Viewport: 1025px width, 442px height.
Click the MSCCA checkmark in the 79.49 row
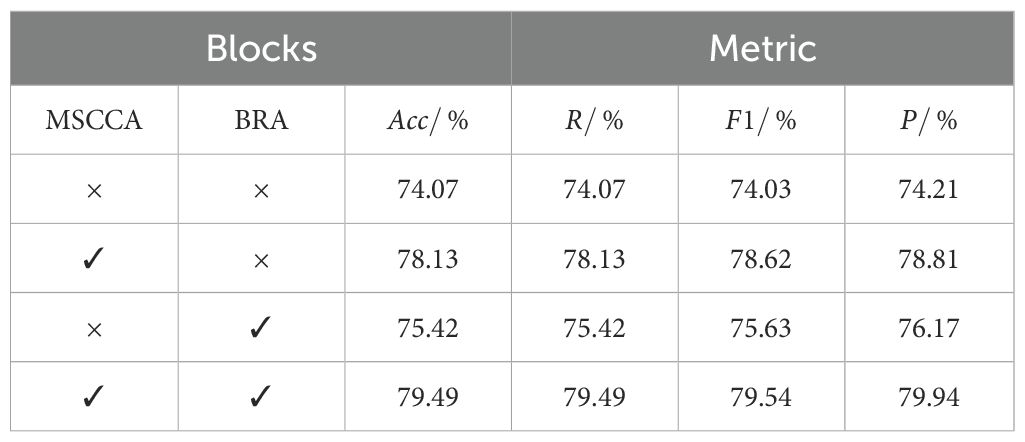pyautogui.click(x=94, y=398)
